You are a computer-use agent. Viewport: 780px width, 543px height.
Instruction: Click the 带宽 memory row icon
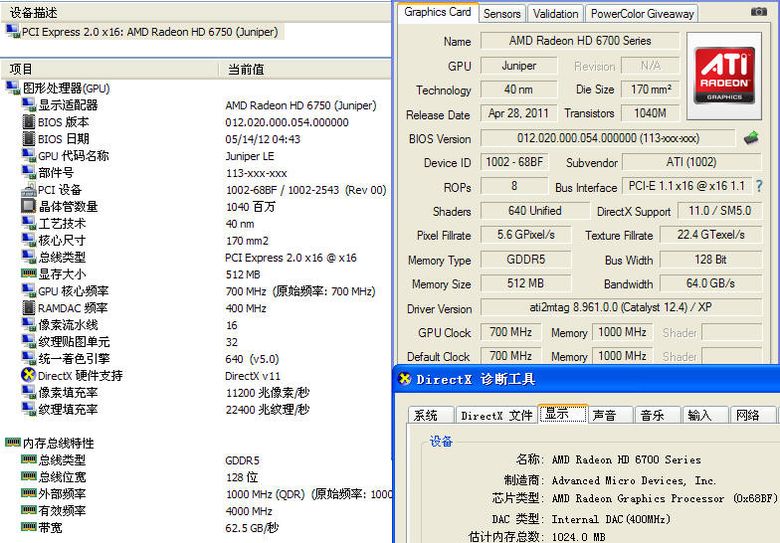[29, 527]
